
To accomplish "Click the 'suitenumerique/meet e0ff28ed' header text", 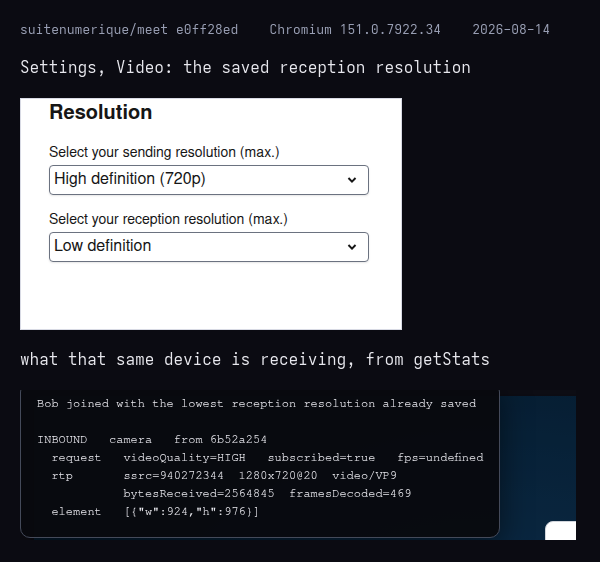I will pyautogui.click(x=129, y=29).
